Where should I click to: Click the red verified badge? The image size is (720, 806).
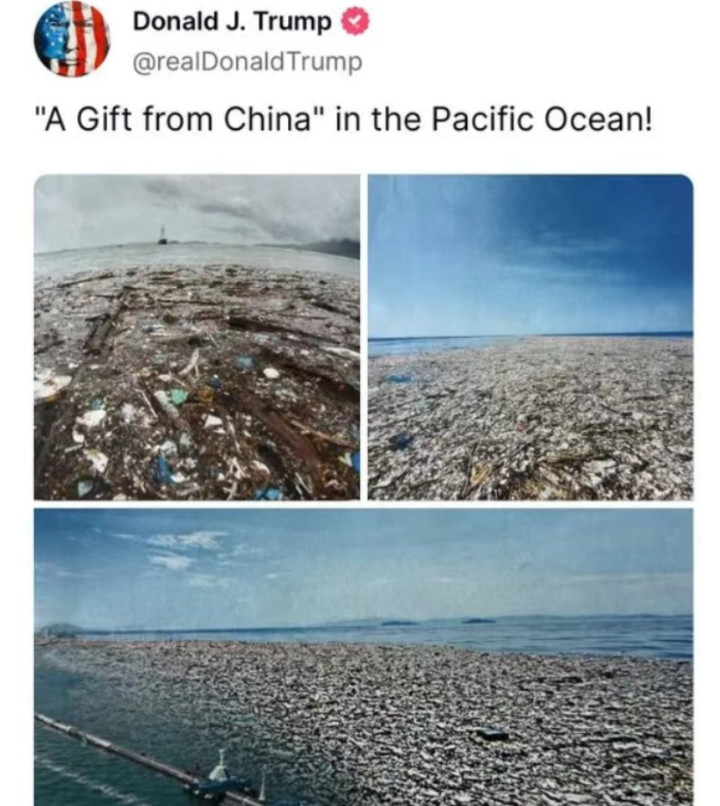(356, 24)
